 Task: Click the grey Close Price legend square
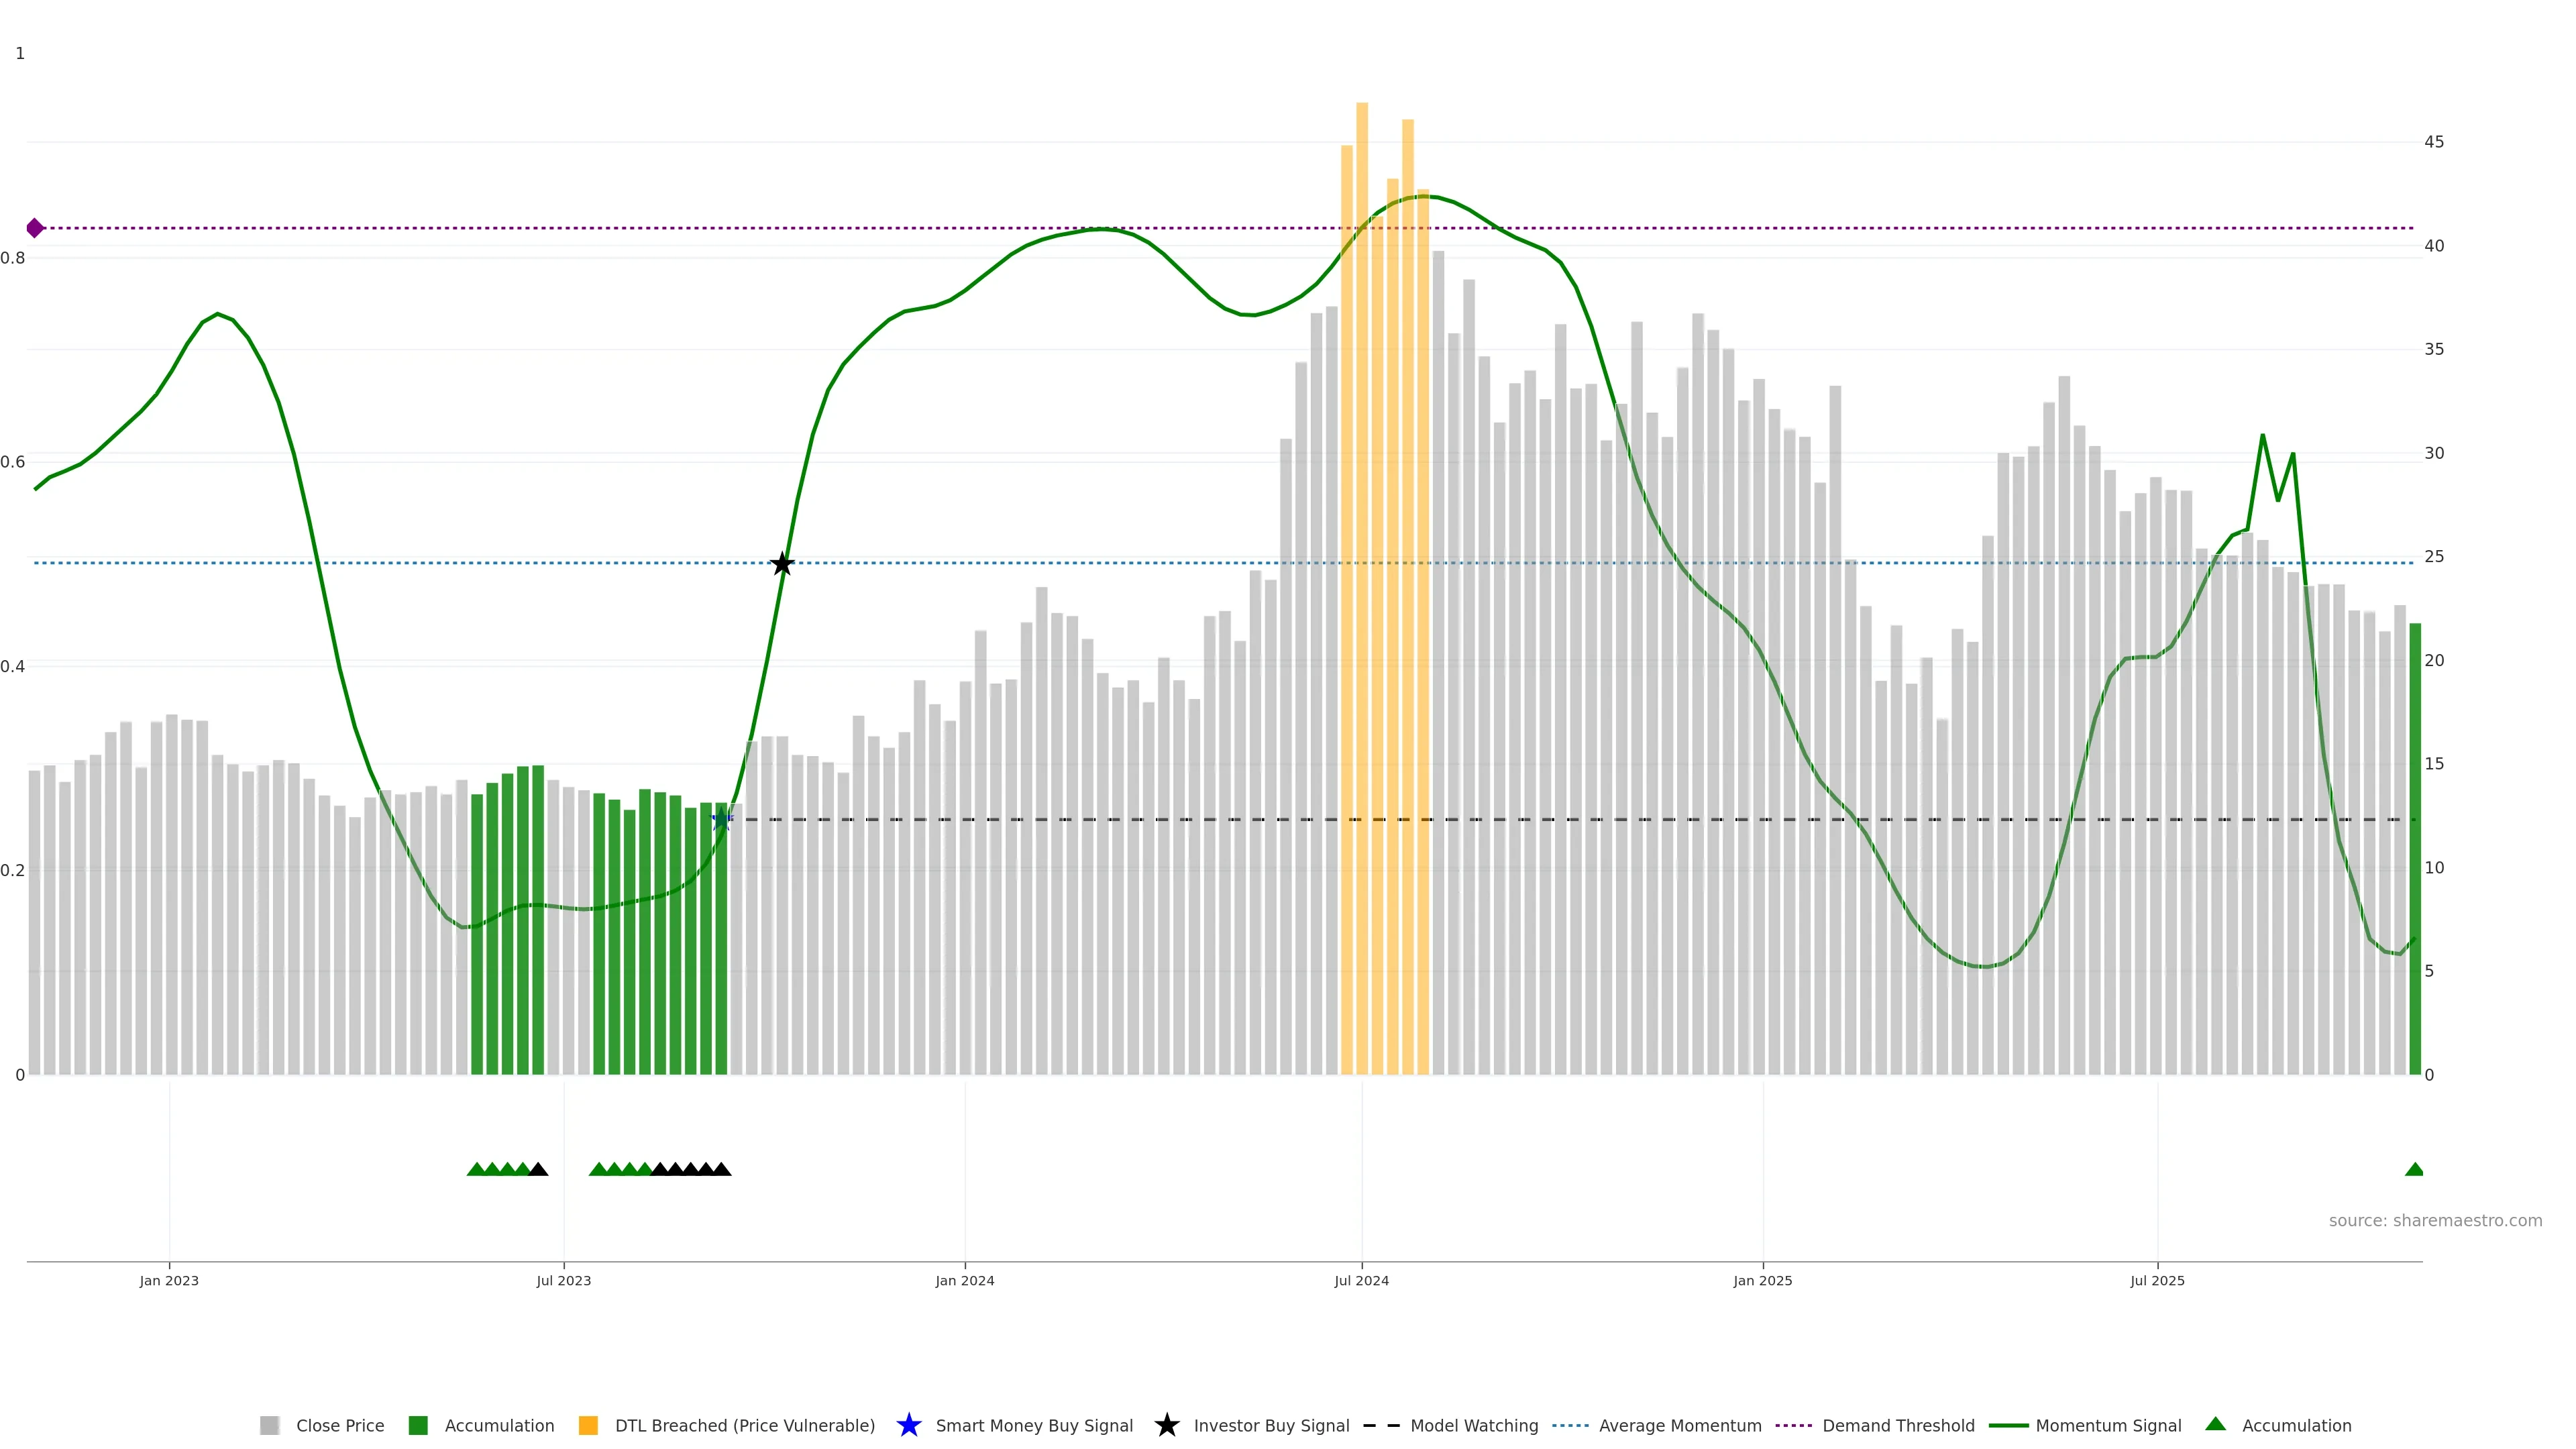coord(269,1425)
